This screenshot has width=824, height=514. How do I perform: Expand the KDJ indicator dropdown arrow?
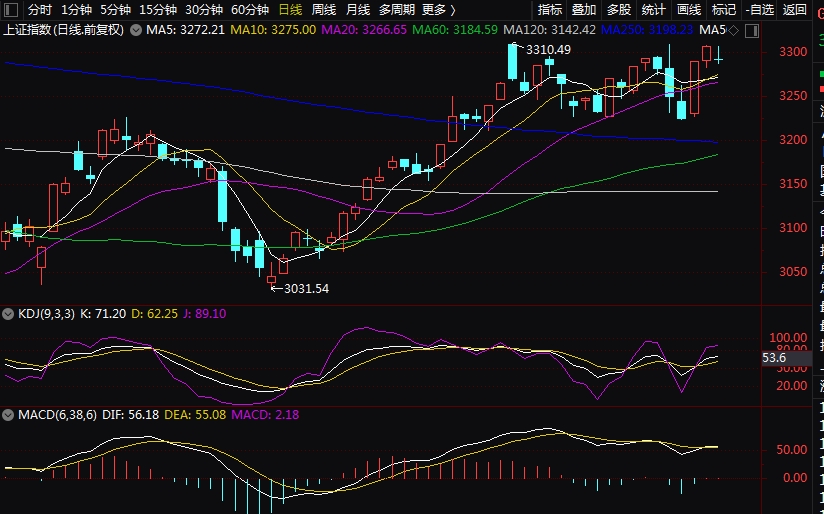tap(10, 314)
